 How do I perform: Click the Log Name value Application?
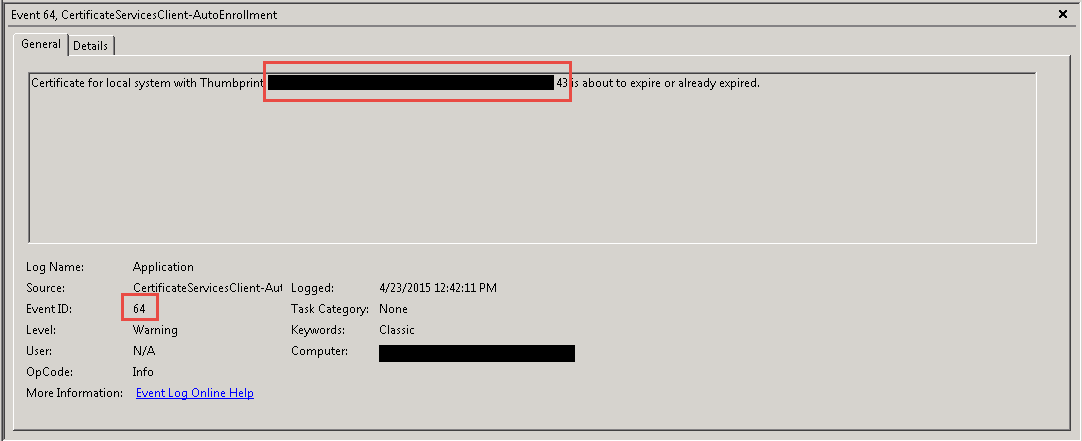163,267
